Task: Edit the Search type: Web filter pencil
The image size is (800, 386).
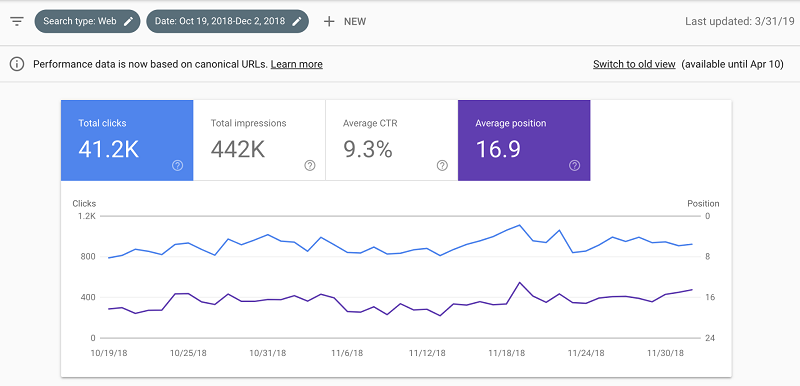Action: click(x=129, y=21)
